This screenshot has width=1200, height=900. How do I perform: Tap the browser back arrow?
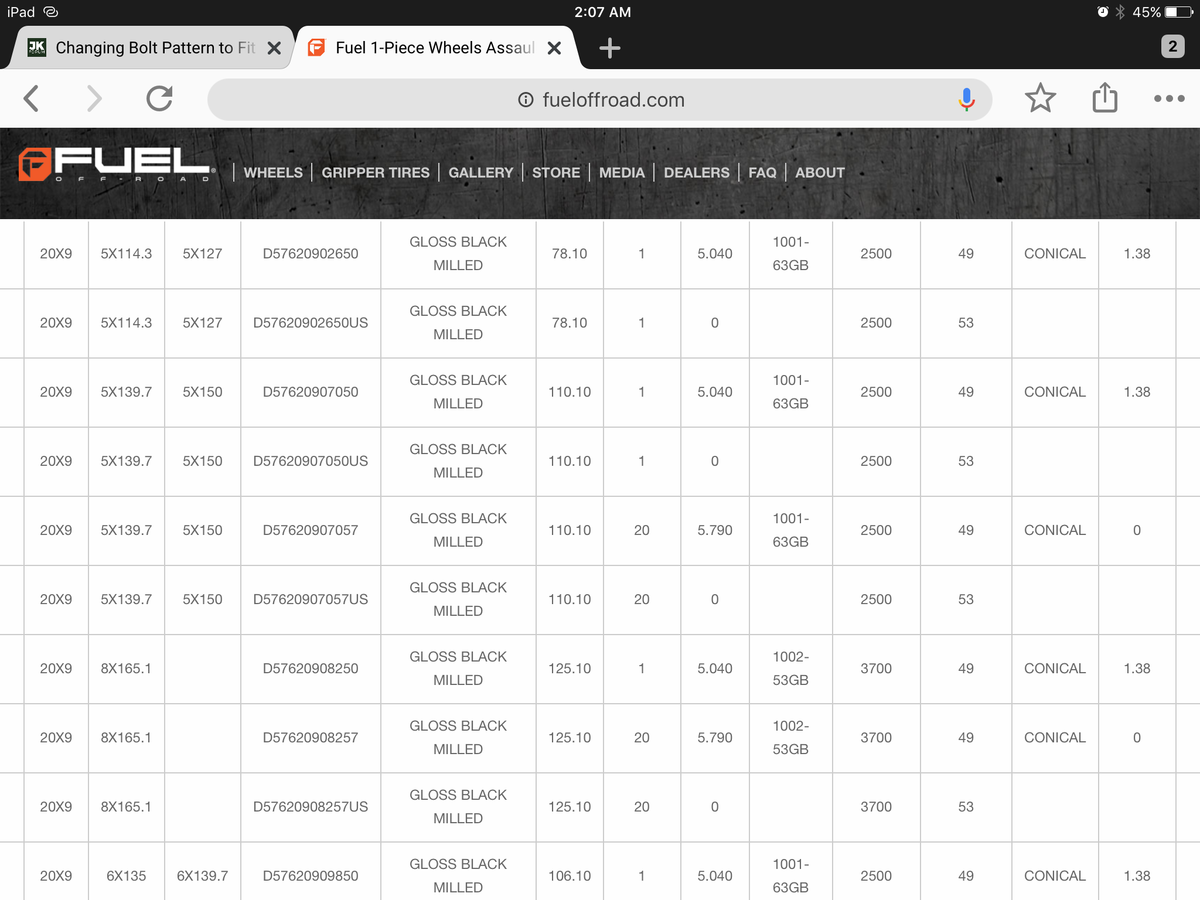coord(32,98)
